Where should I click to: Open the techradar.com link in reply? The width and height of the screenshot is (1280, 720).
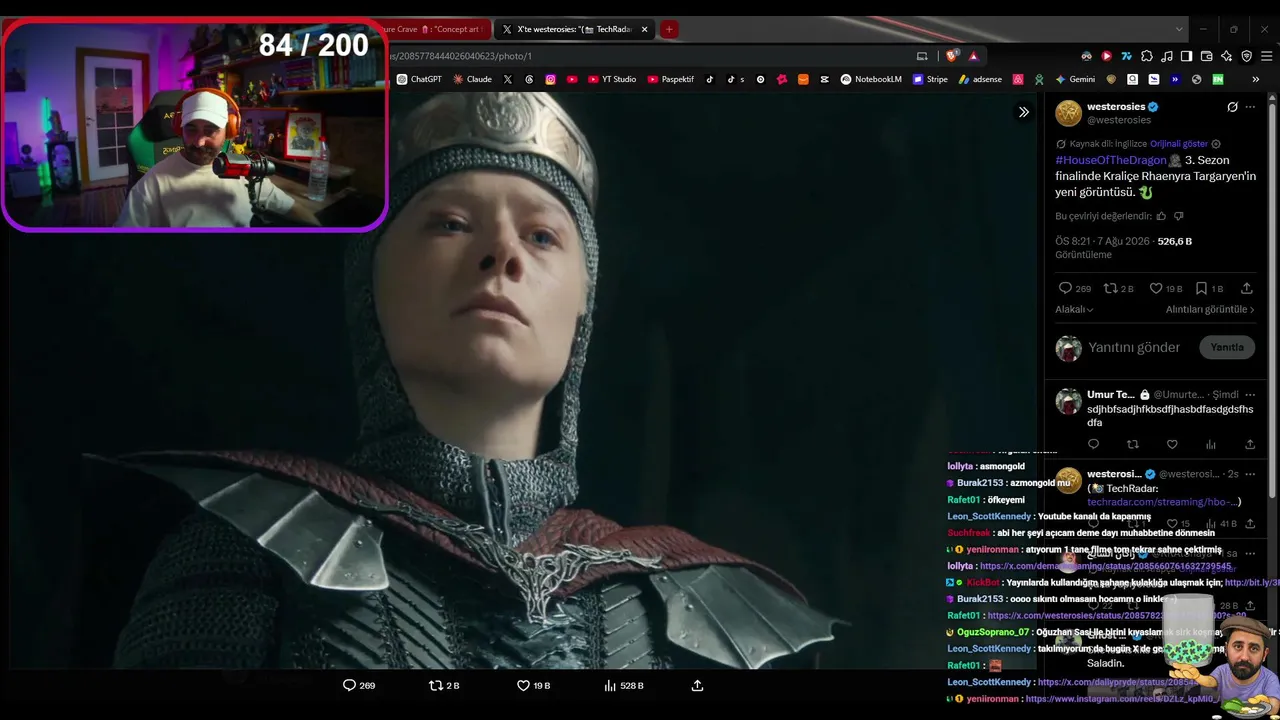point(1164,501)
